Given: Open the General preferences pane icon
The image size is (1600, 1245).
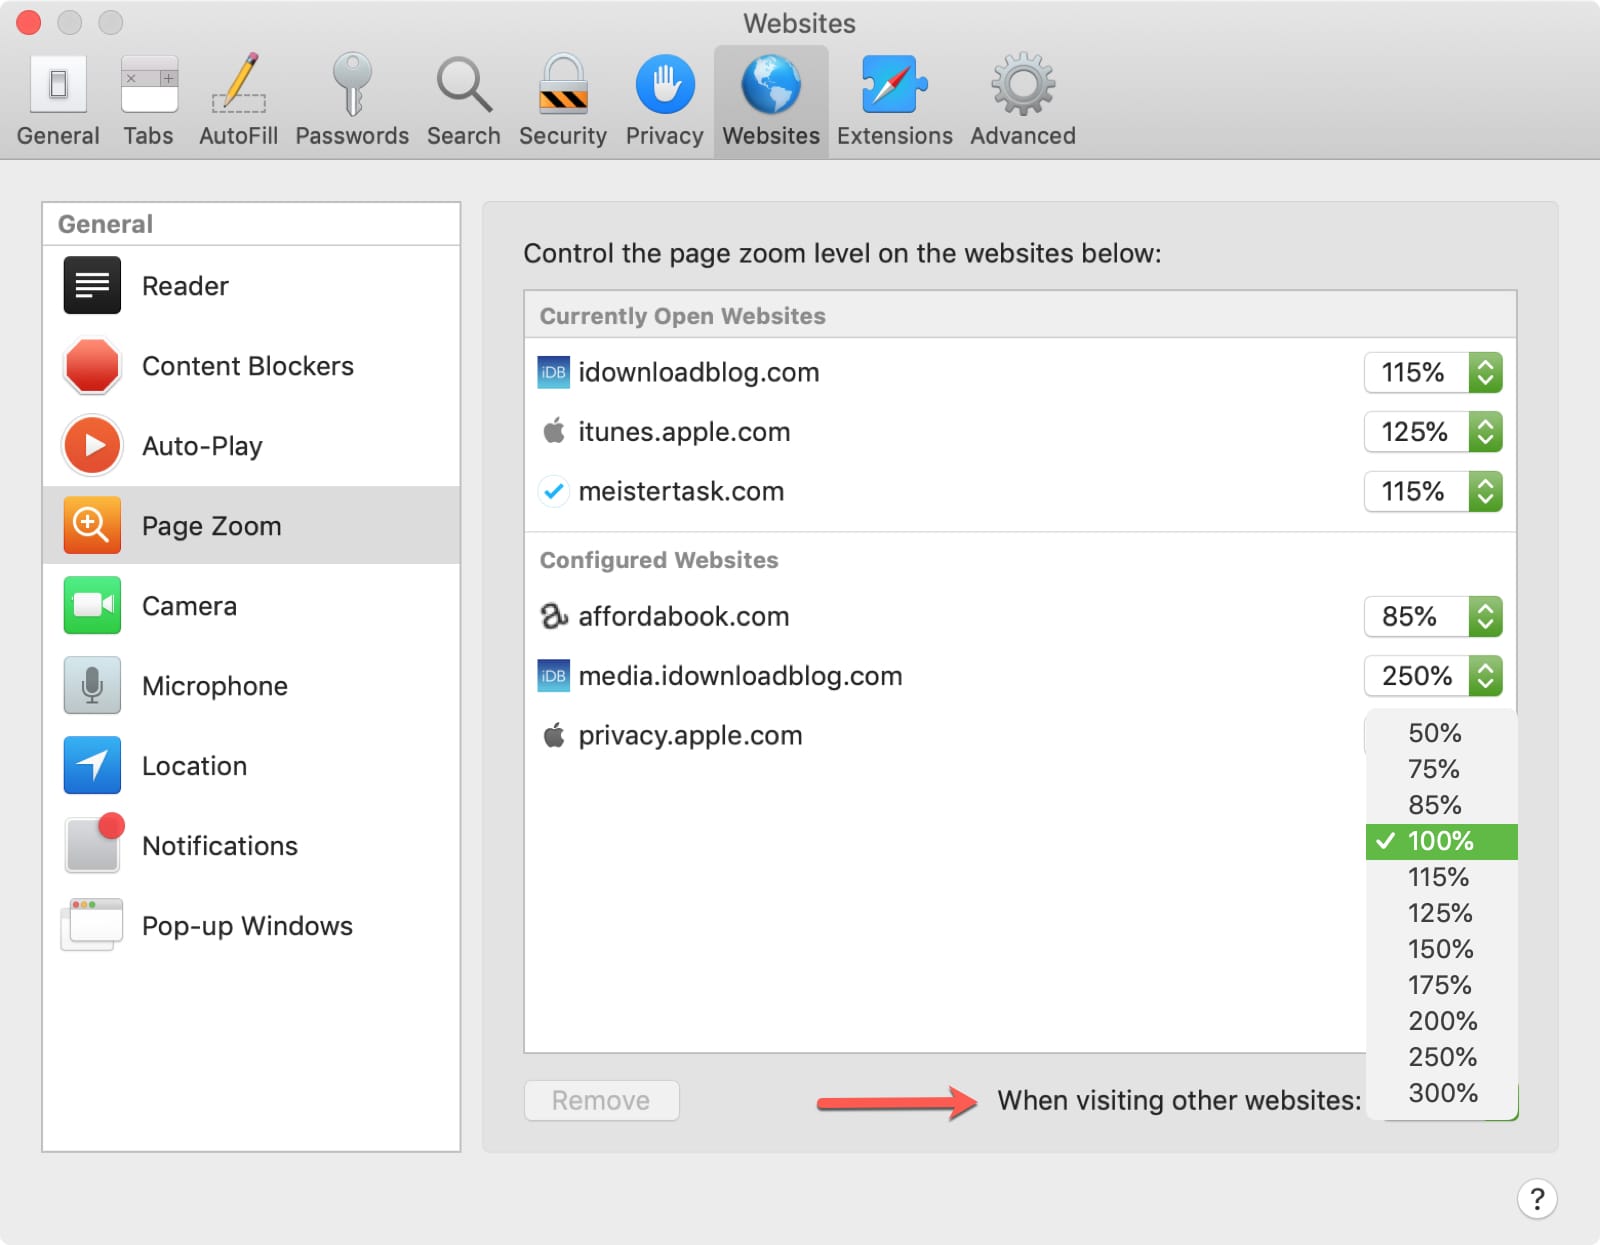Looking at the screenshot, I should pos(58,85).
